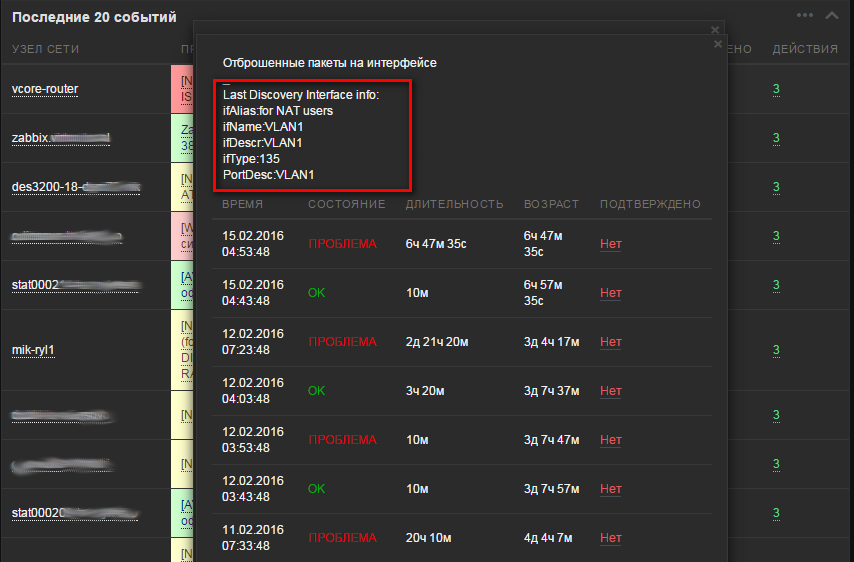Click actions count 3 for des3200-18 row

point(776,187)
